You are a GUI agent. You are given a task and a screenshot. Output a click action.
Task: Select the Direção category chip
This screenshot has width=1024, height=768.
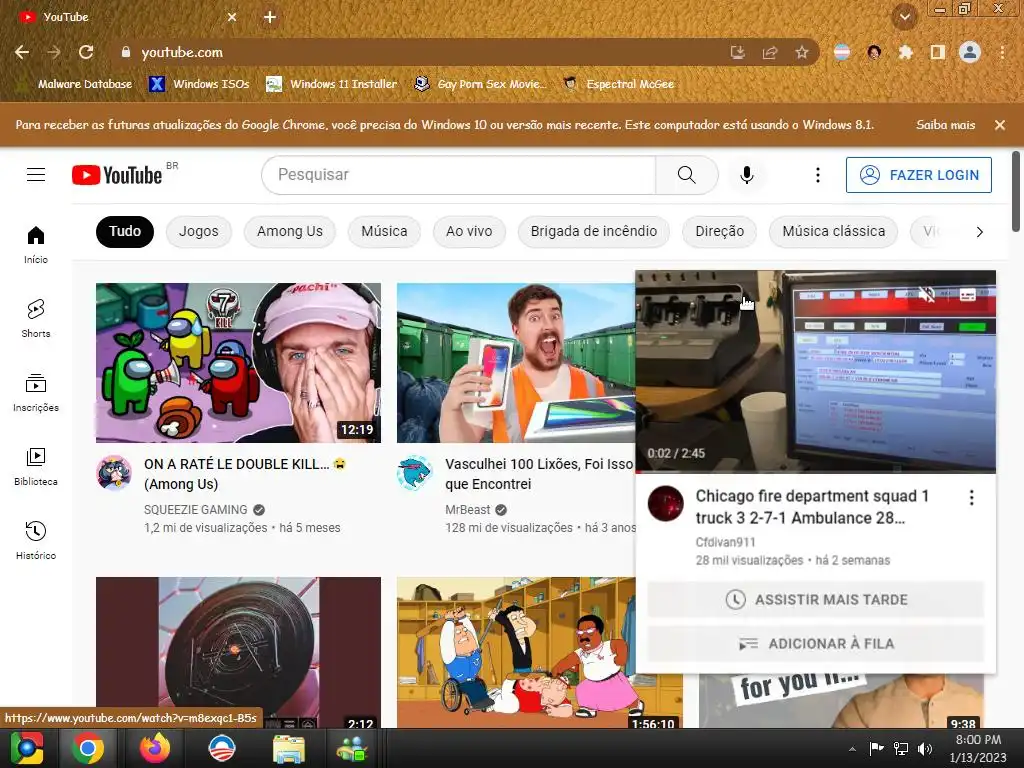[720, 231]
